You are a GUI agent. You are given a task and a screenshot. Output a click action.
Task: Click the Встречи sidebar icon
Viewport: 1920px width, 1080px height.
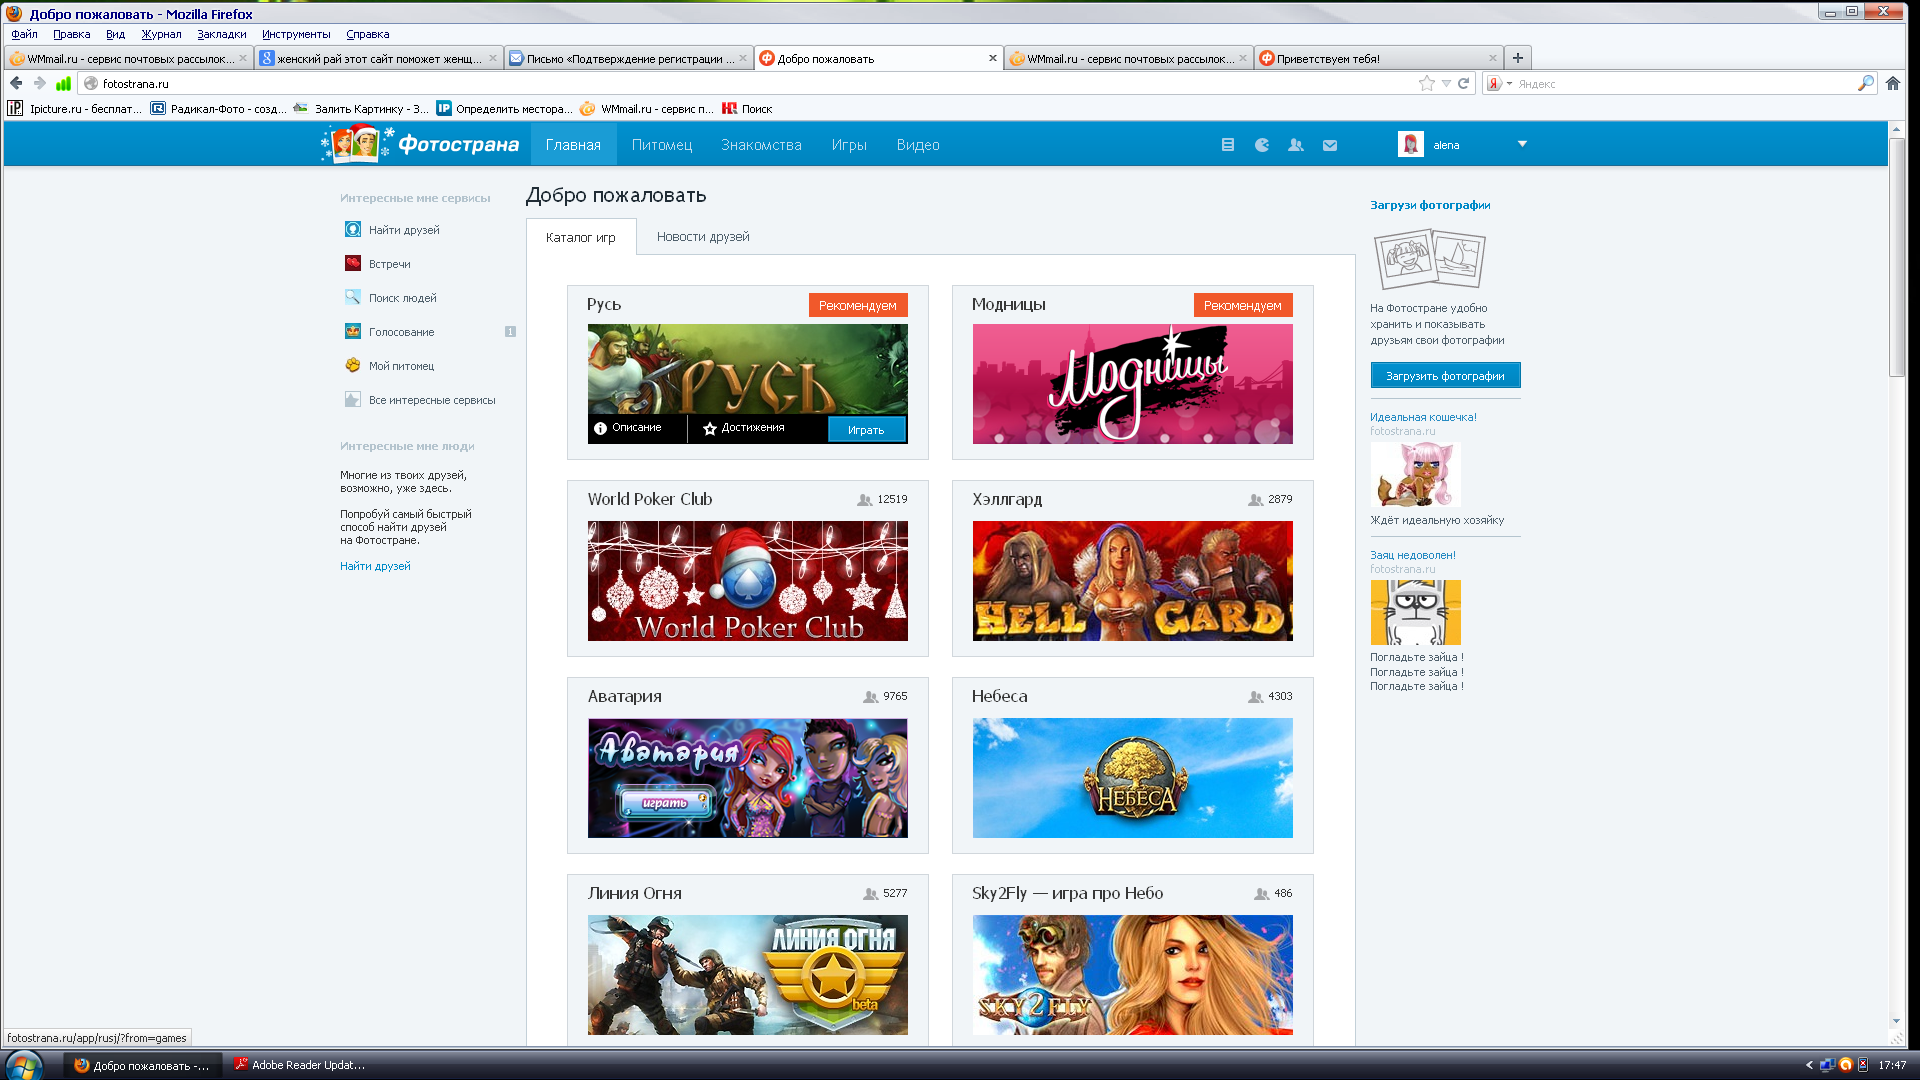click(353, 263)
